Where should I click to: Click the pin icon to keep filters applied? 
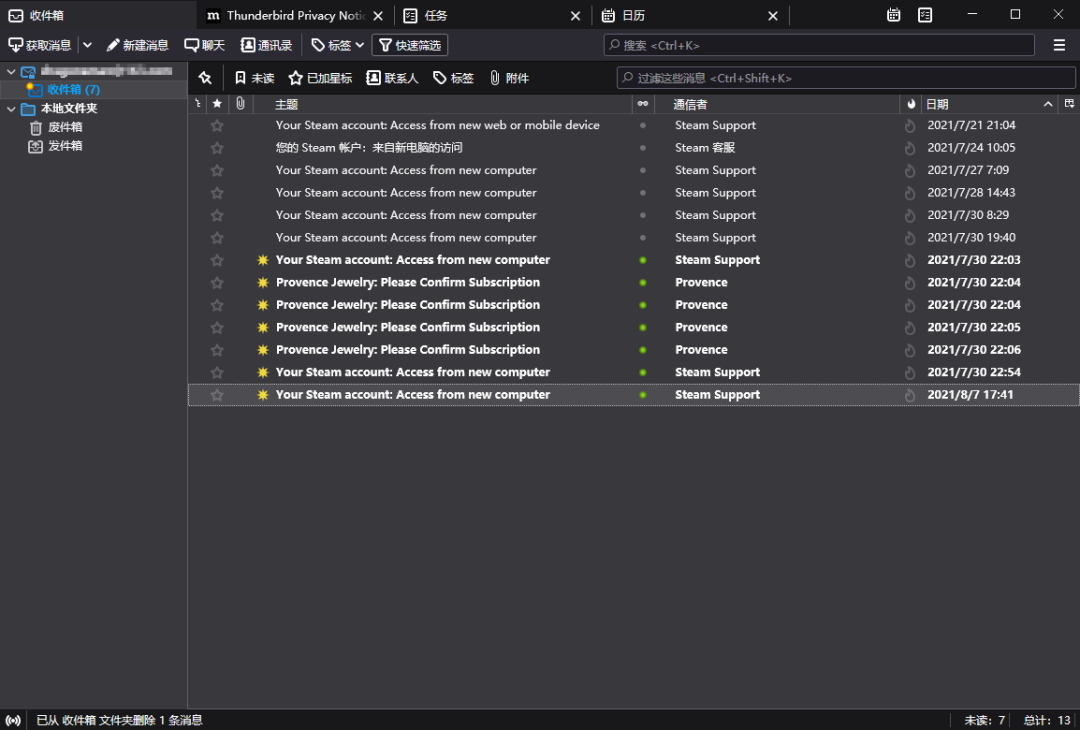[x=205, y=78]
